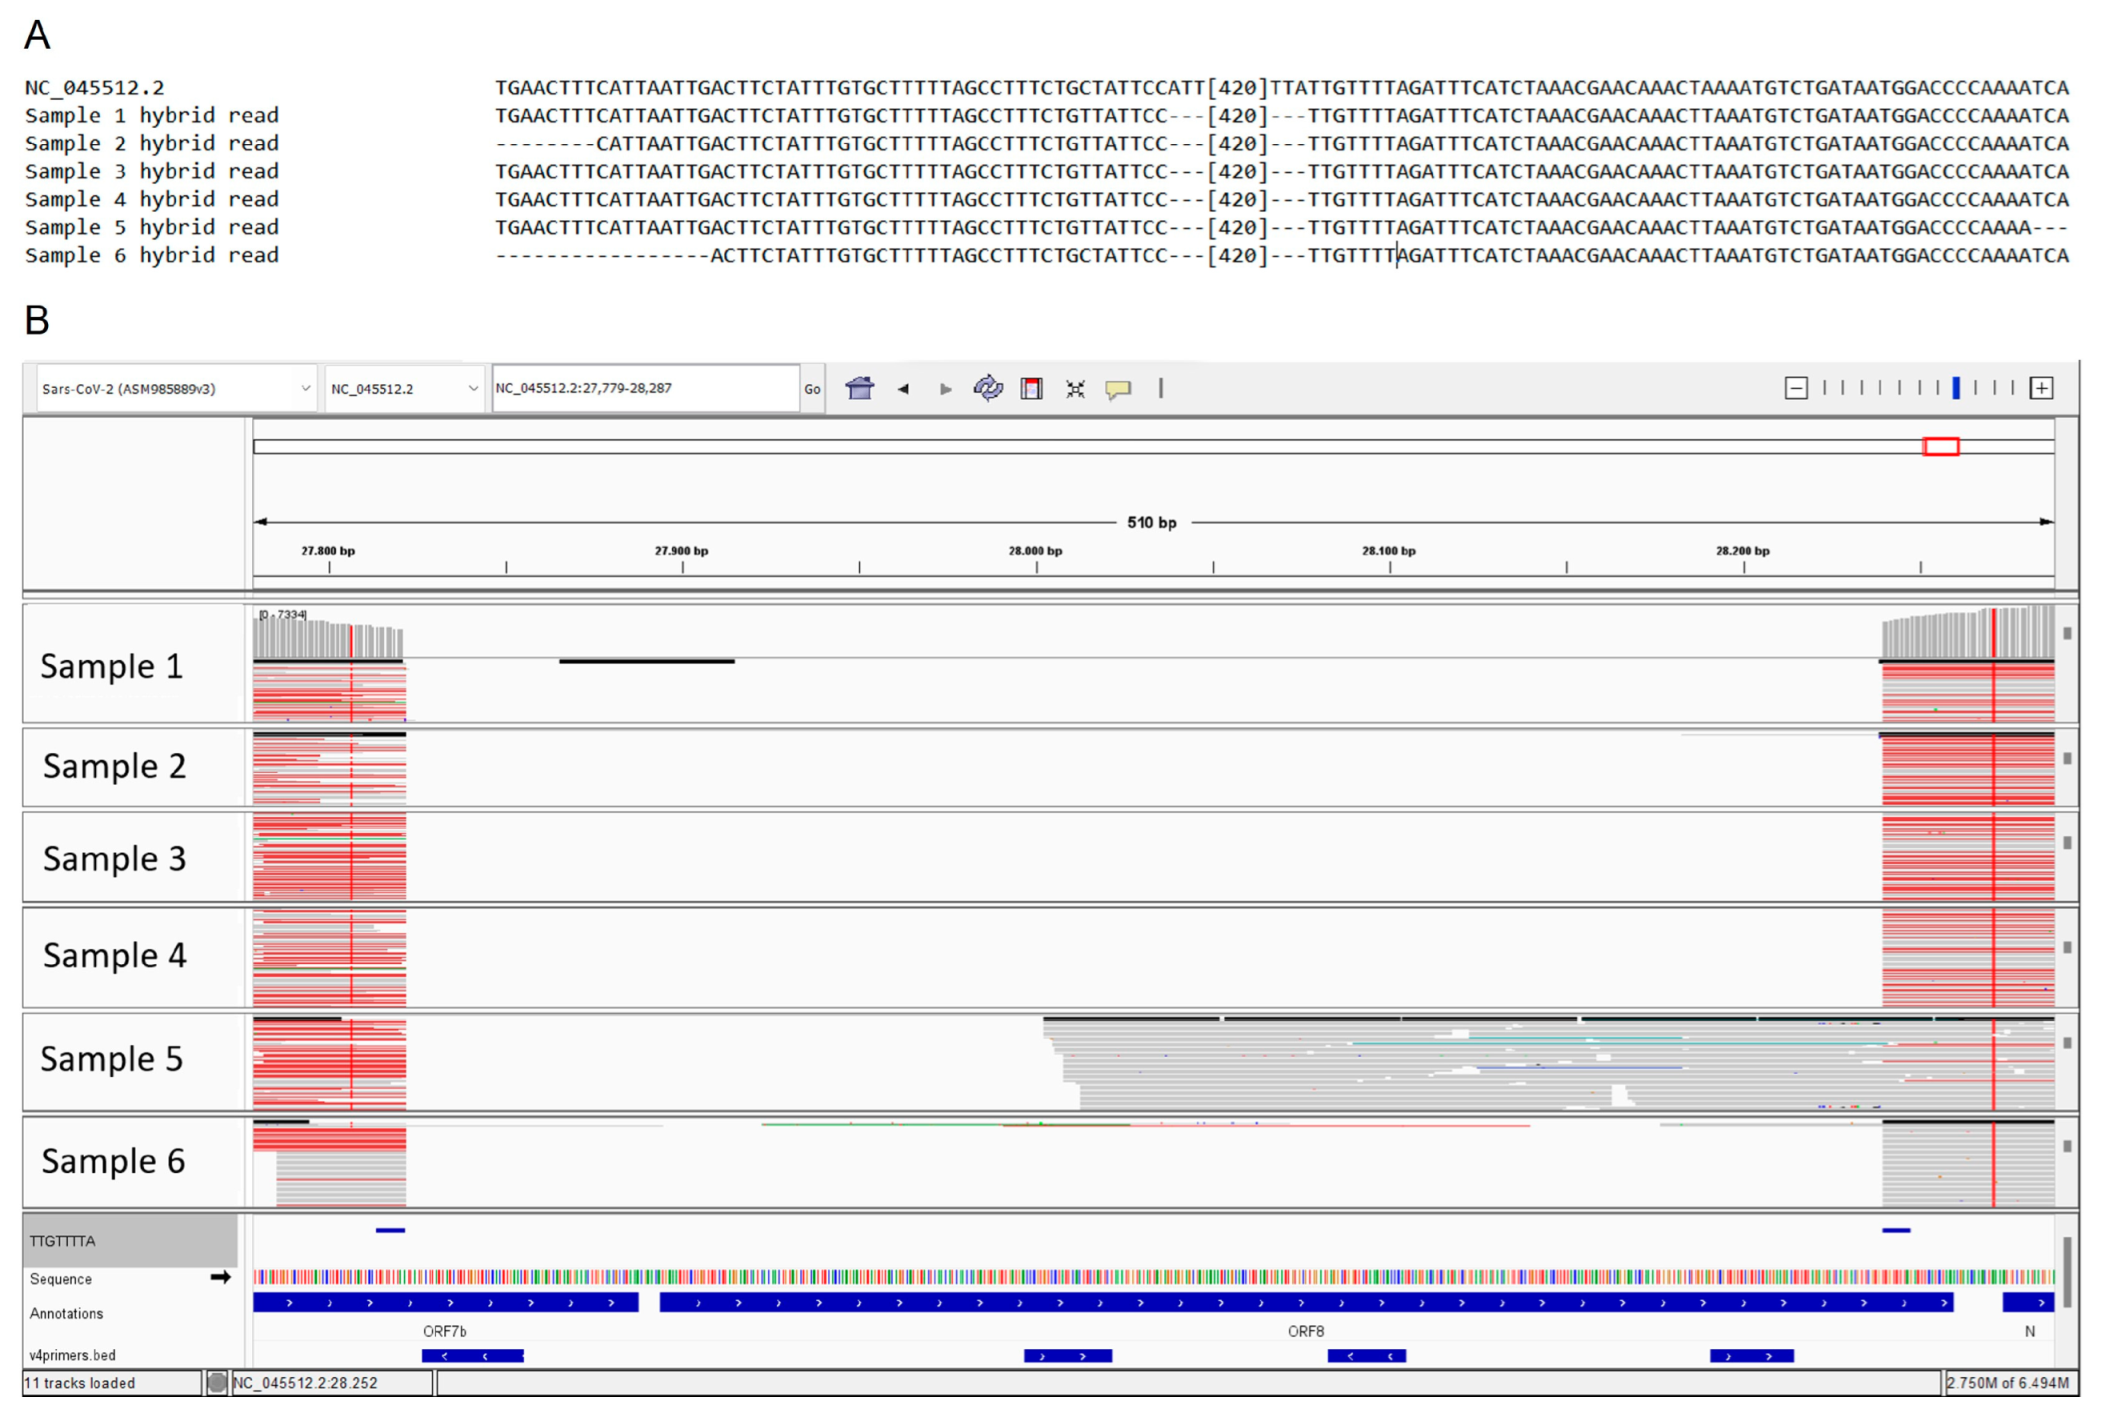The height and width of the screenshot is (1413, 2101).
Task: Go forward to next locus
Action: [945, 389]
